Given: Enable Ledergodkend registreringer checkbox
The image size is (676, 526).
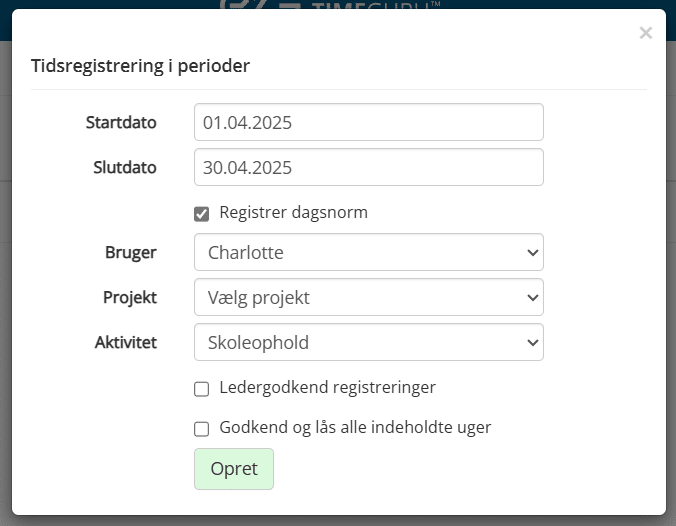Looking at the screenshot, I should click(x=201, y=389).
